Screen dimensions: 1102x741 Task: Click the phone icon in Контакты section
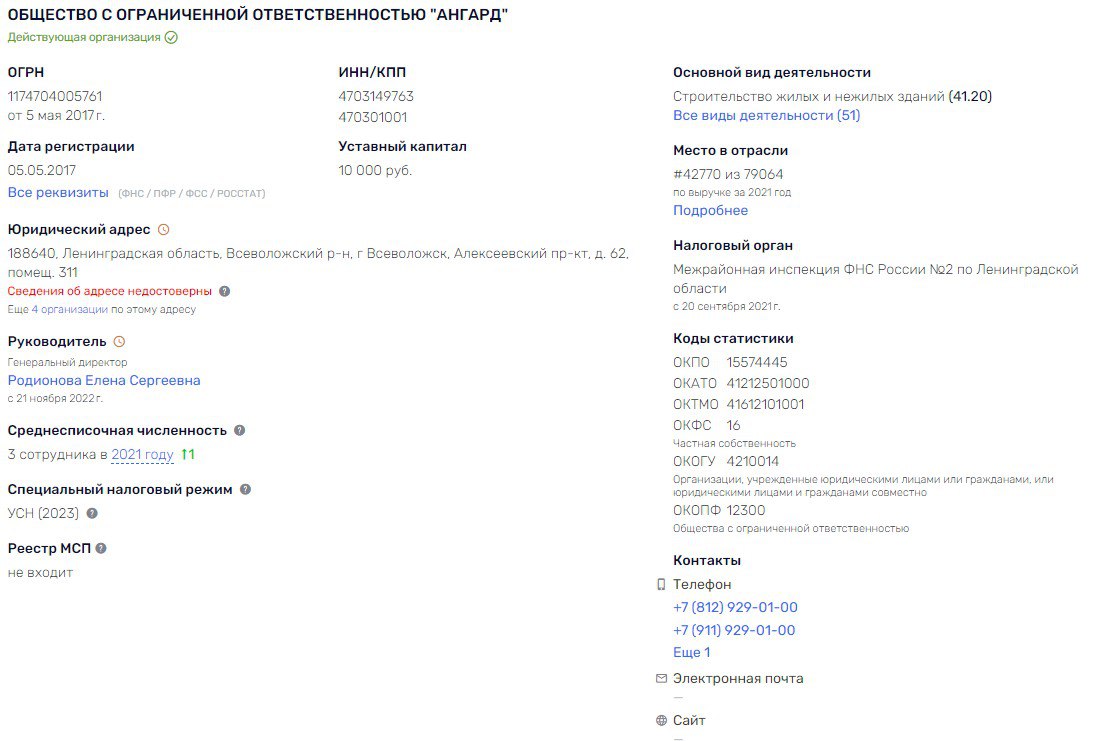pyautogui.click(x=659, y=583)
